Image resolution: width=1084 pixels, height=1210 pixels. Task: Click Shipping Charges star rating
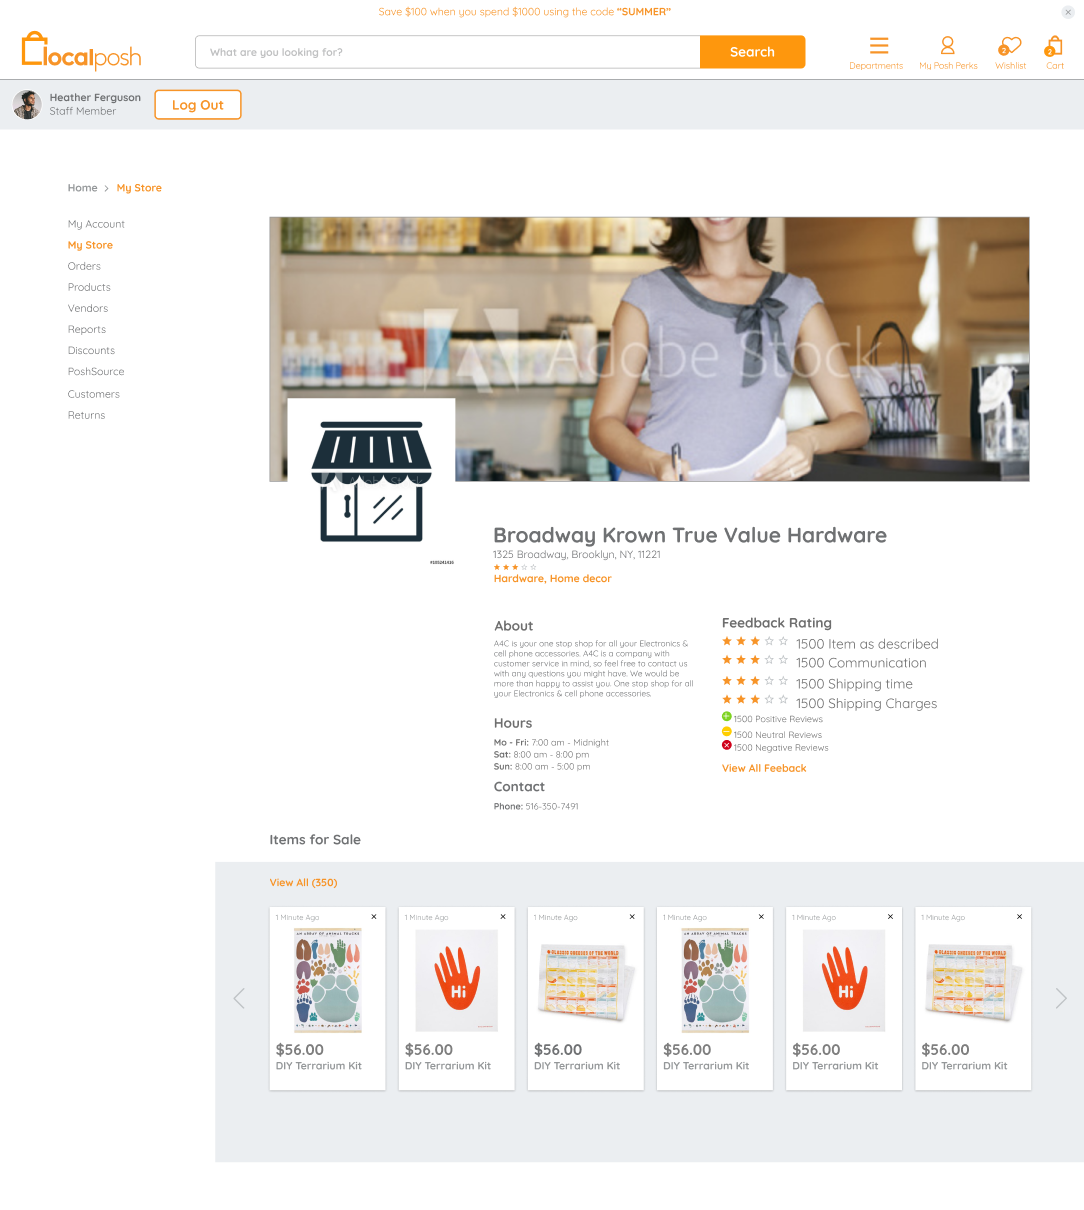click(x=755, y=700)
